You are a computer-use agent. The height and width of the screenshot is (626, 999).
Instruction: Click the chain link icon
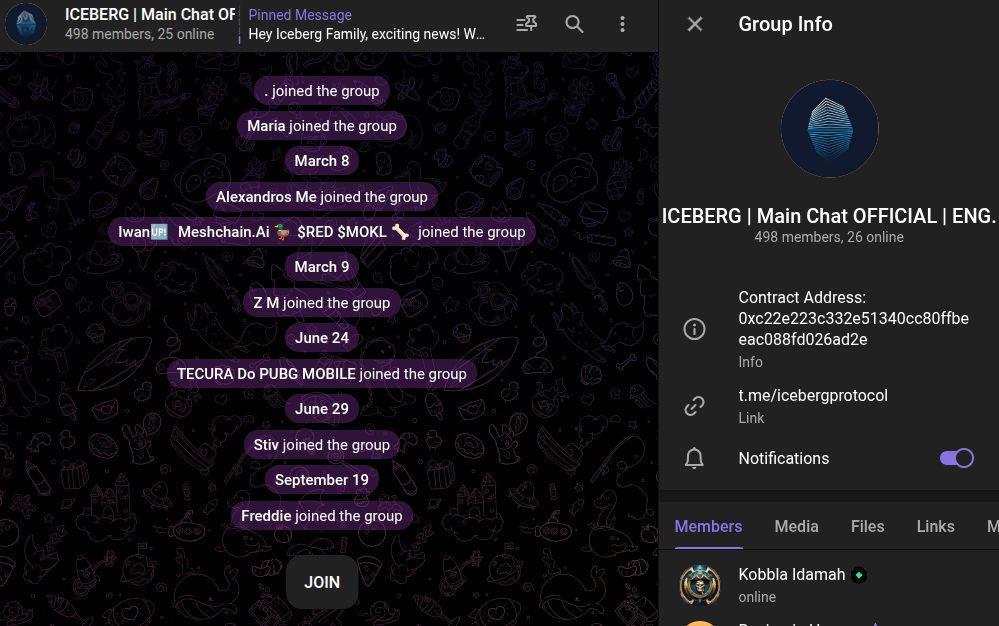pos(694,406)
